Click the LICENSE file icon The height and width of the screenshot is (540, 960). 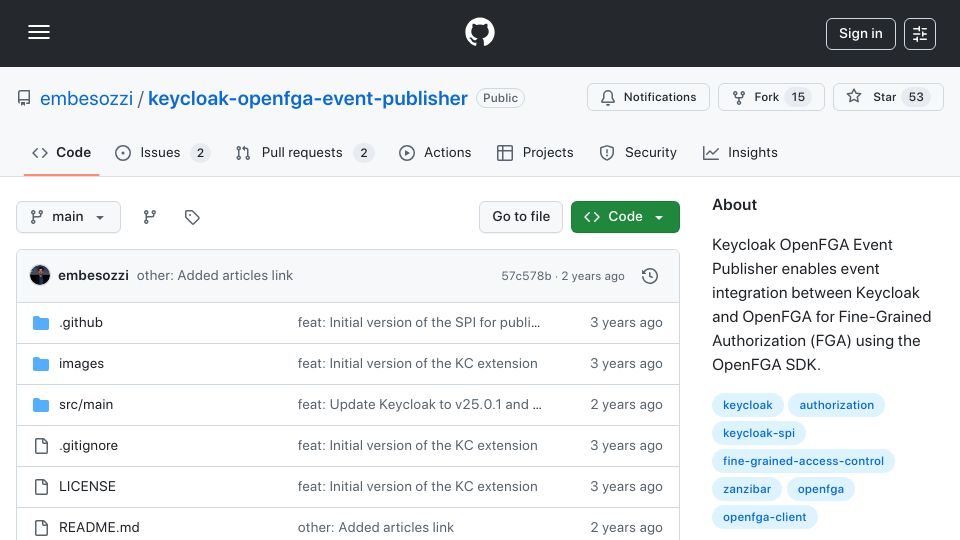coord(41,487)
